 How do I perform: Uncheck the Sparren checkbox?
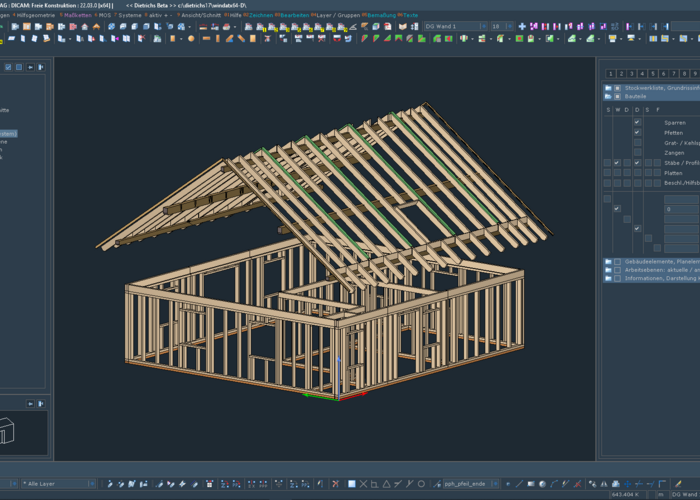pyautogui.click(x=637, y=122)
